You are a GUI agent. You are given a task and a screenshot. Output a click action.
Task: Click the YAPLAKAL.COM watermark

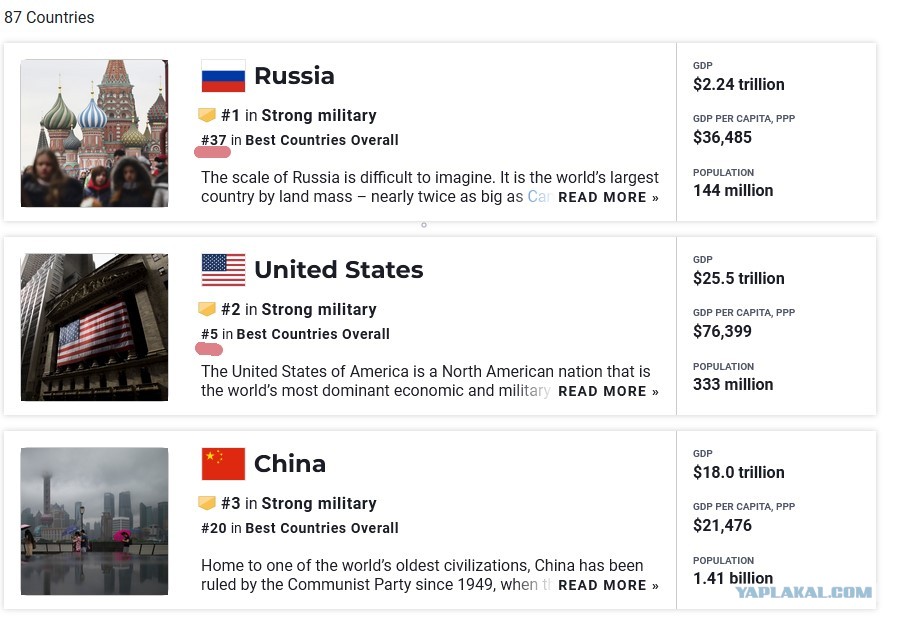click(804, 592)
